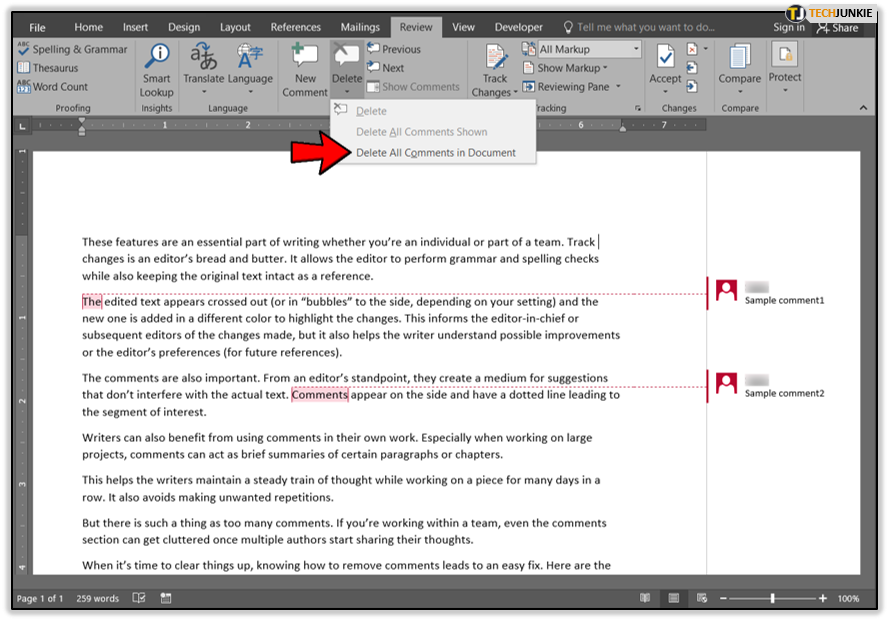The image size is (889, 621).
Task: Open the File tab
Action: tap(37, 27)
